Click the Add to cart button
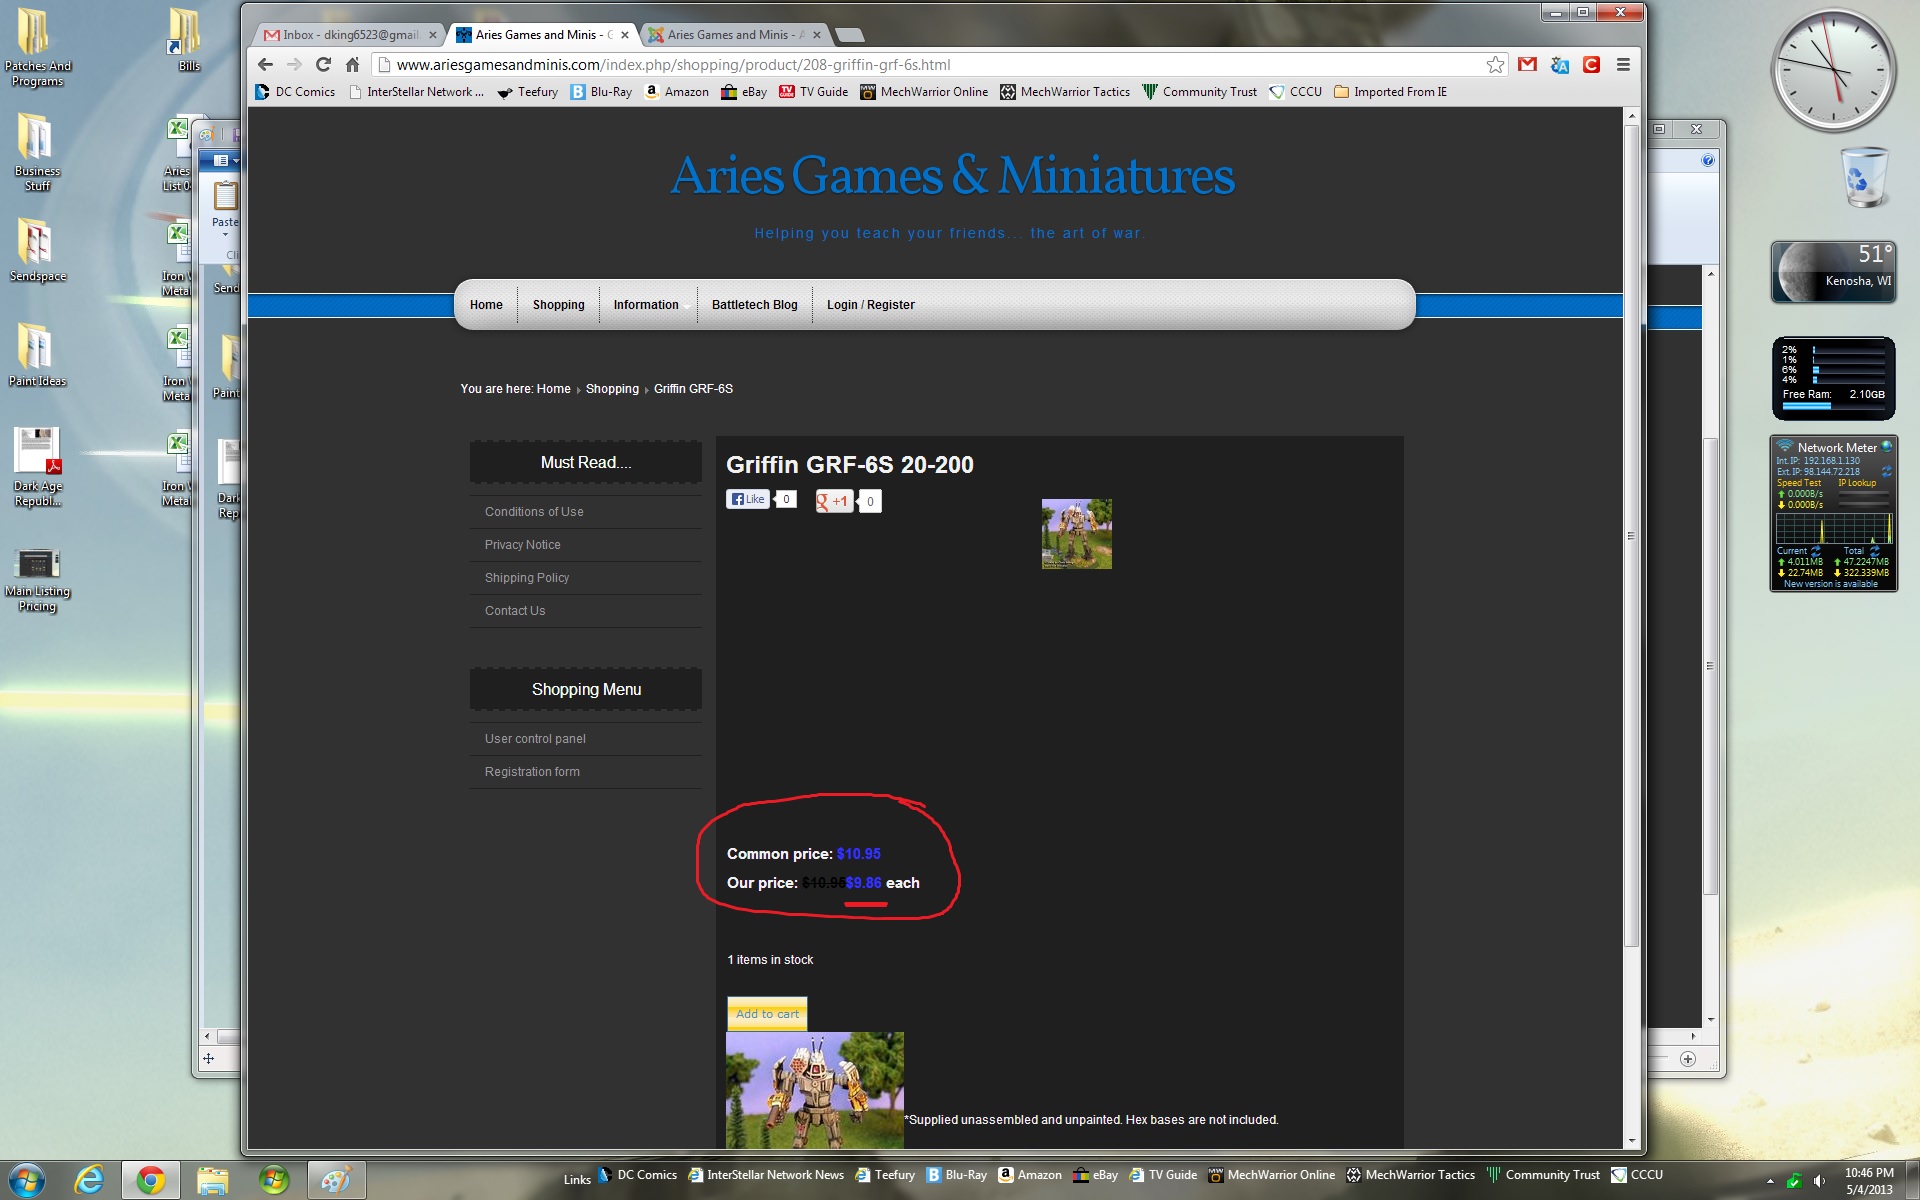This screenshot has height=1200, width=1920. [767, 1013]
